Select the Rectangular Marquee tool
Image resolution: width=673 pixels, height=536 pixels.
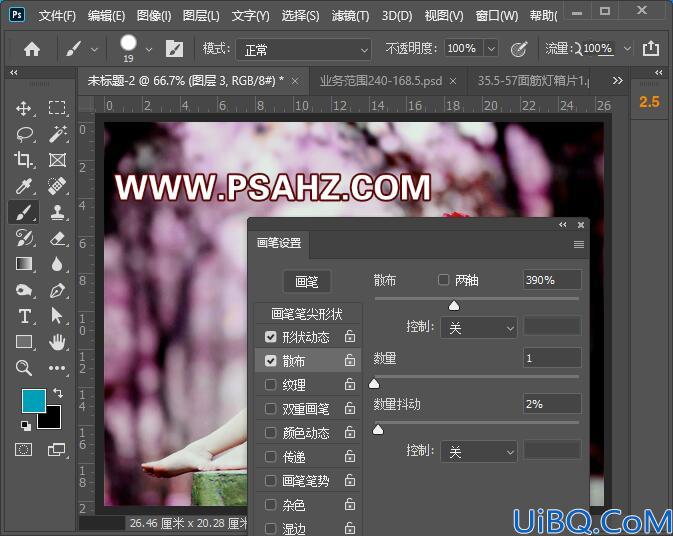click(57, 108)
